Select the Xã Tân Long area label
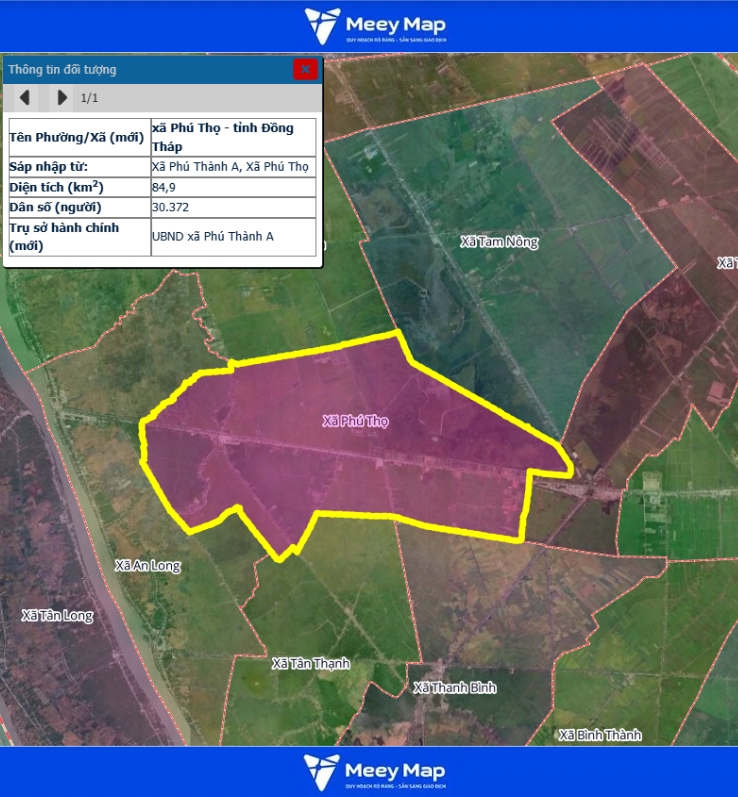738x797 pixels. click(x=57, y=615)
